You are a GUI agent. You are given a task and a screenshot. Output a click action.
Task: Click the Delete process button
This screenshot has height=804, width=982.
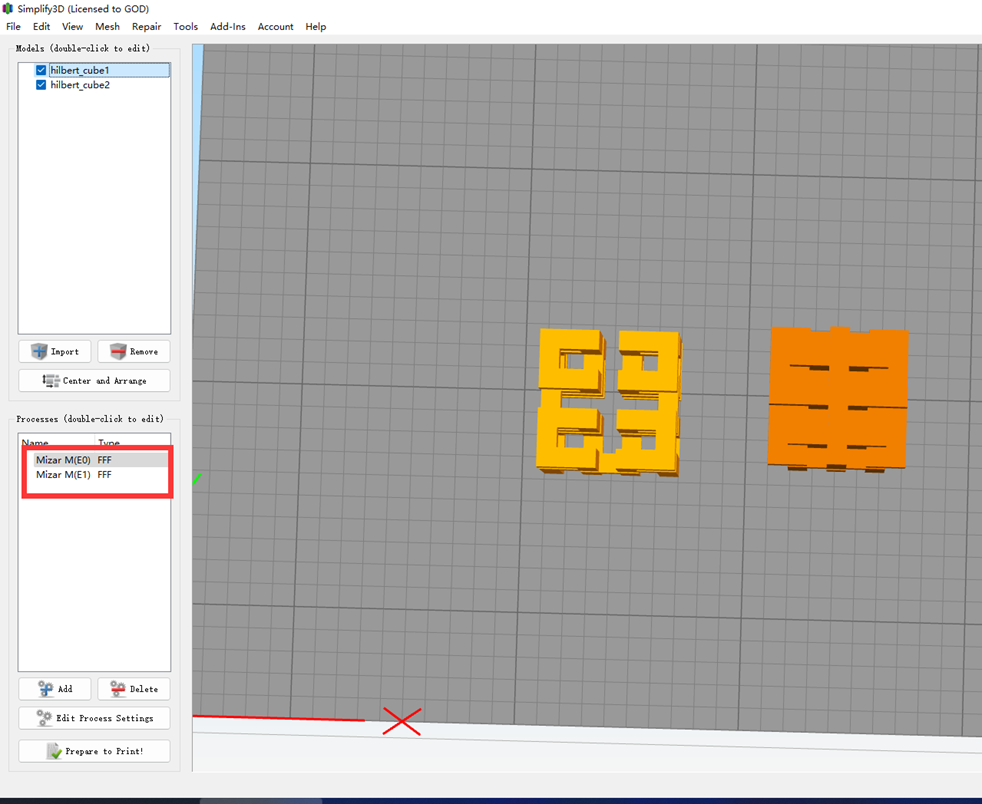pos(133,689)
